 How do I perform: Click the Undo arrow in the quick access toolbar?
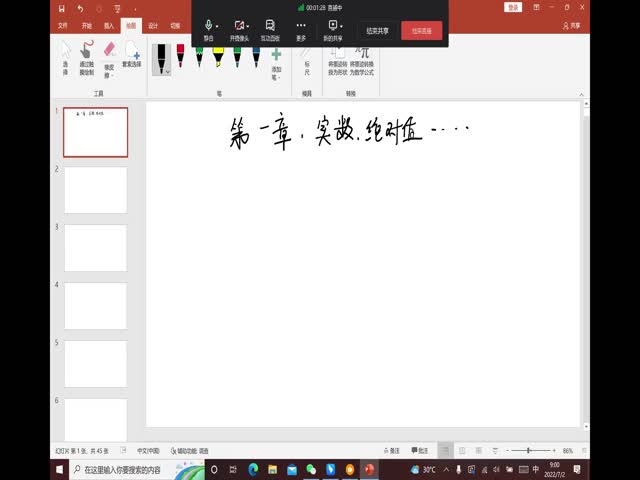[80, 9]
